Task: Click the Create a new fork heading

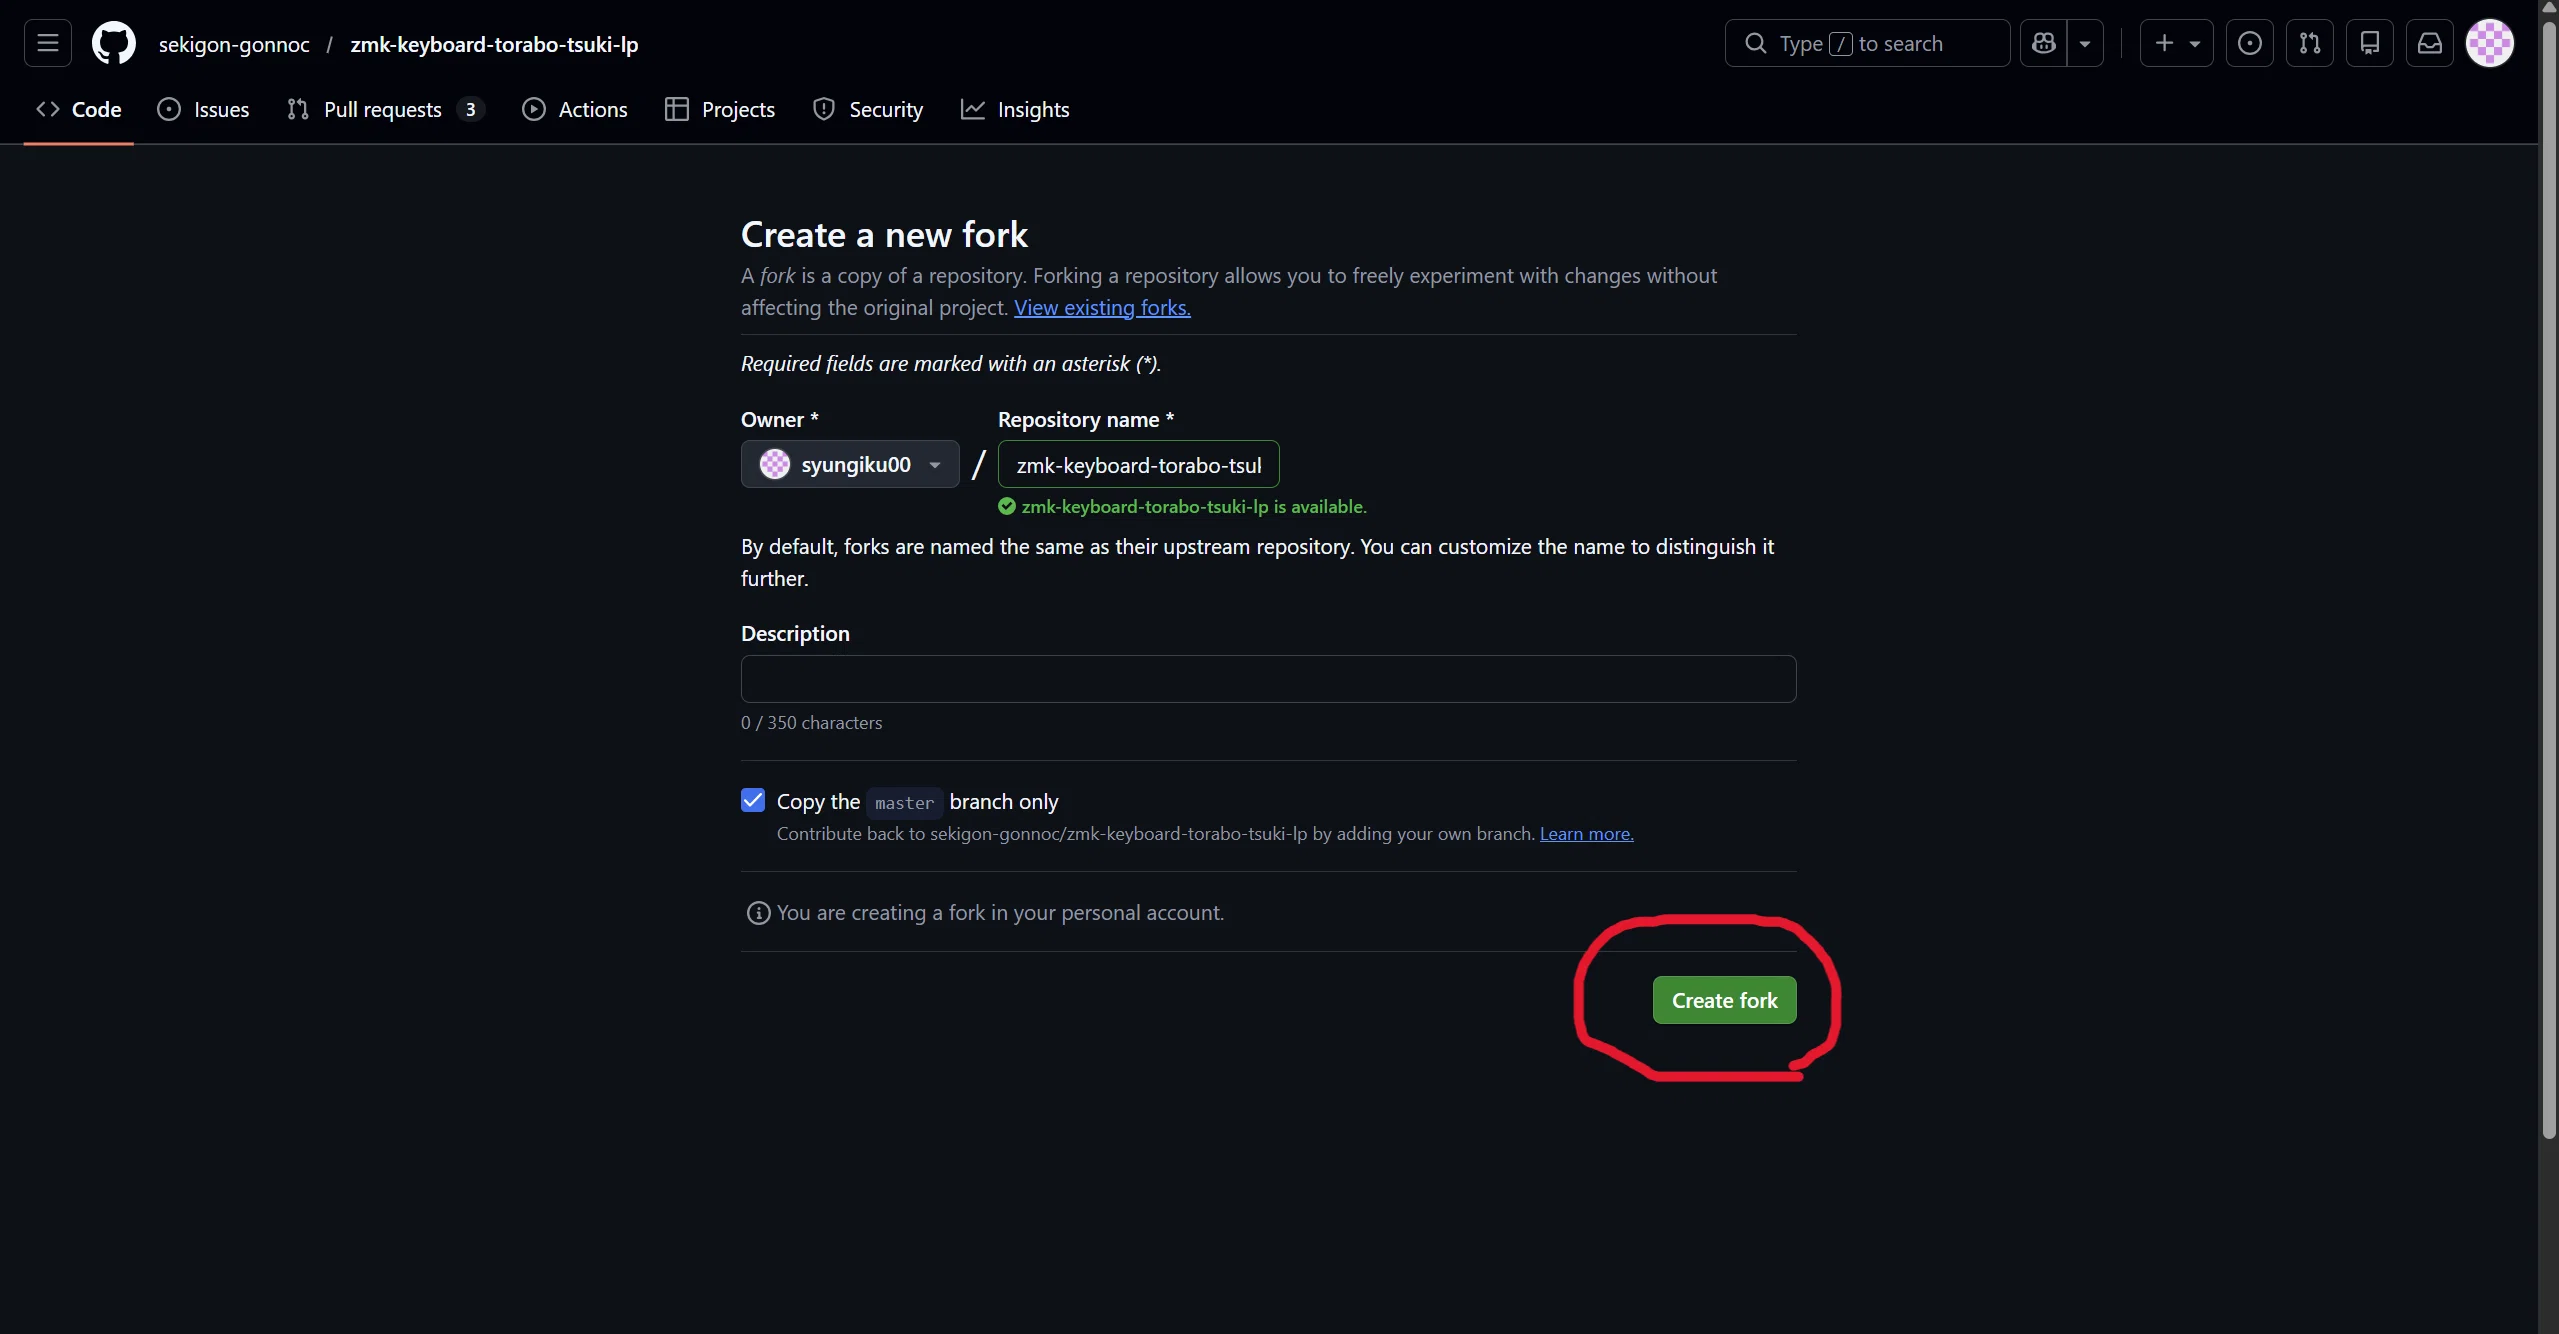Action: (884, 235)
